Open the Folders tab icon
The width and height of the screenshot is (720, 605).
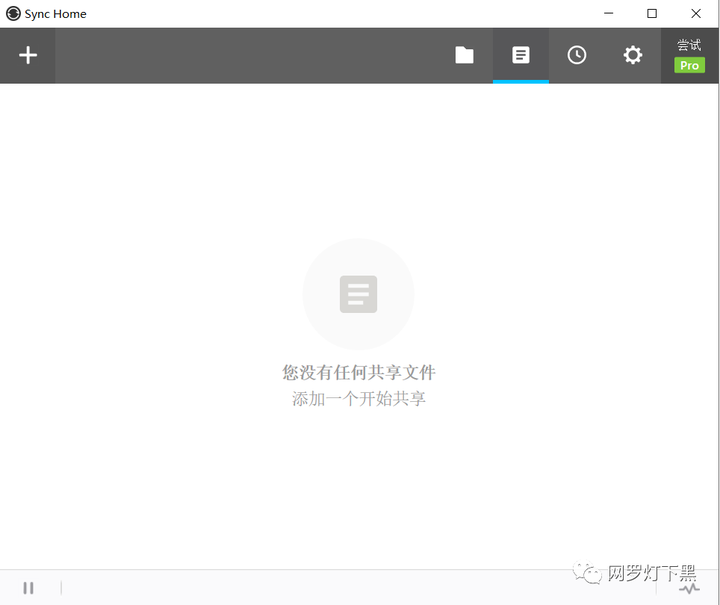464,55
